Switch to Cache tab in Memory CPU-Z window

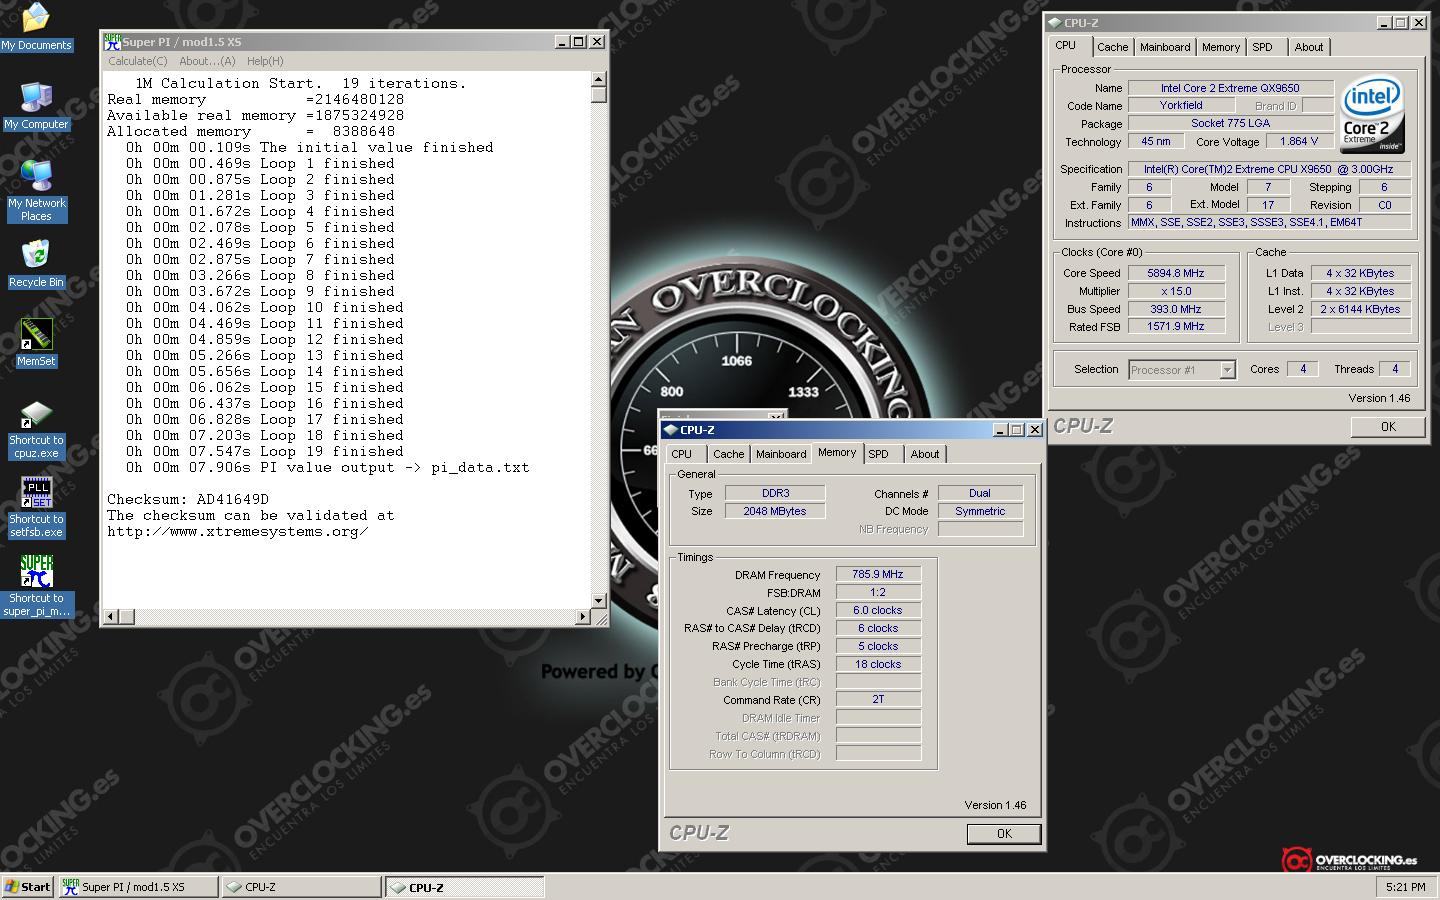pyautogui.click(x=729, y=454)
